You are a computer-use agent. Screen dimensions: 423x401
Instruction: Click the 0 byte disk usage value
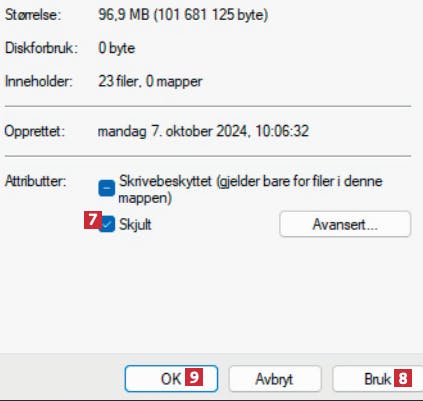click(x=117, y=48)
